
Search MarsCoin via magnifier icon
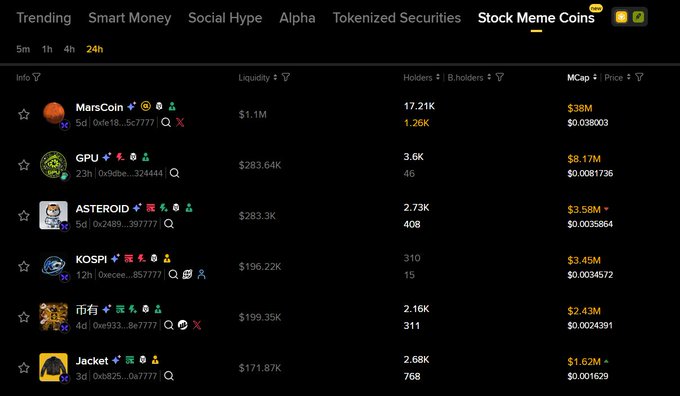166,122
